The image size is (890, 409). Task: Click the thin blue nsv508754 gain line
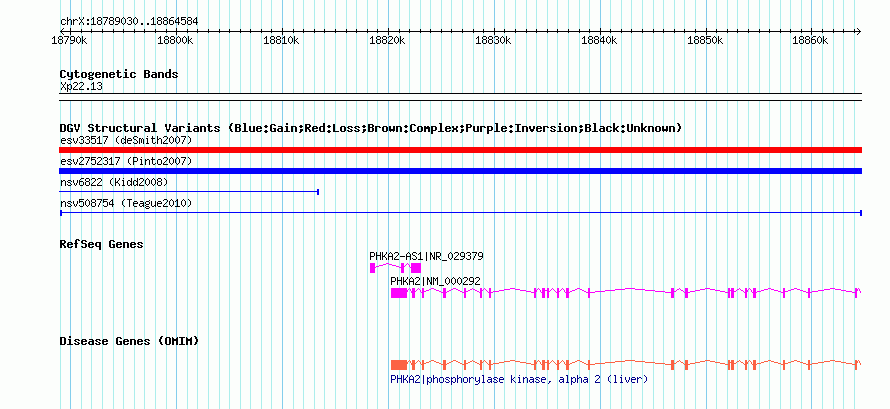tap(460, 213)
